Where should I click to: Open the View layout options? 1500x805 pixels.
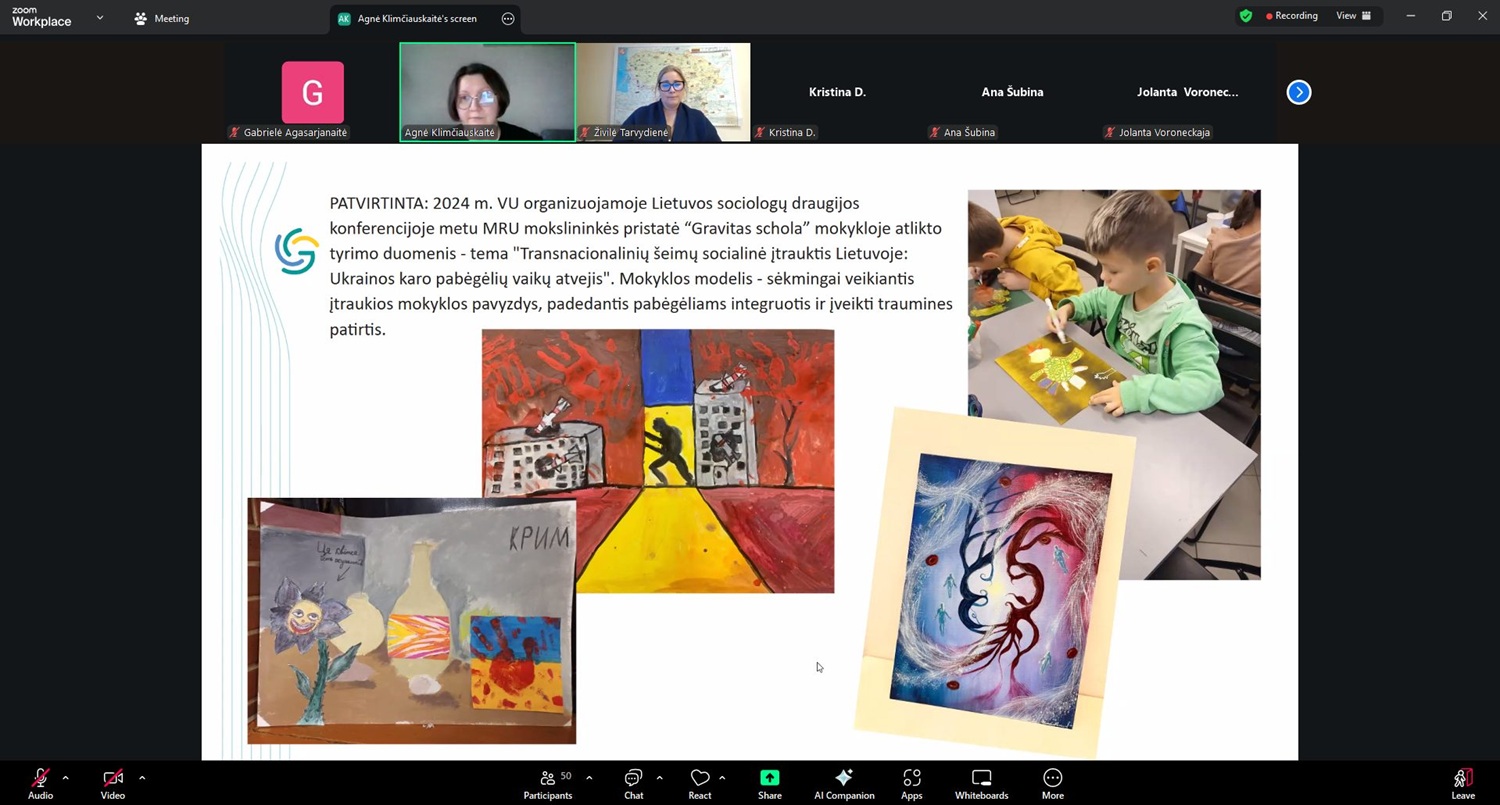coord(1353,16)
